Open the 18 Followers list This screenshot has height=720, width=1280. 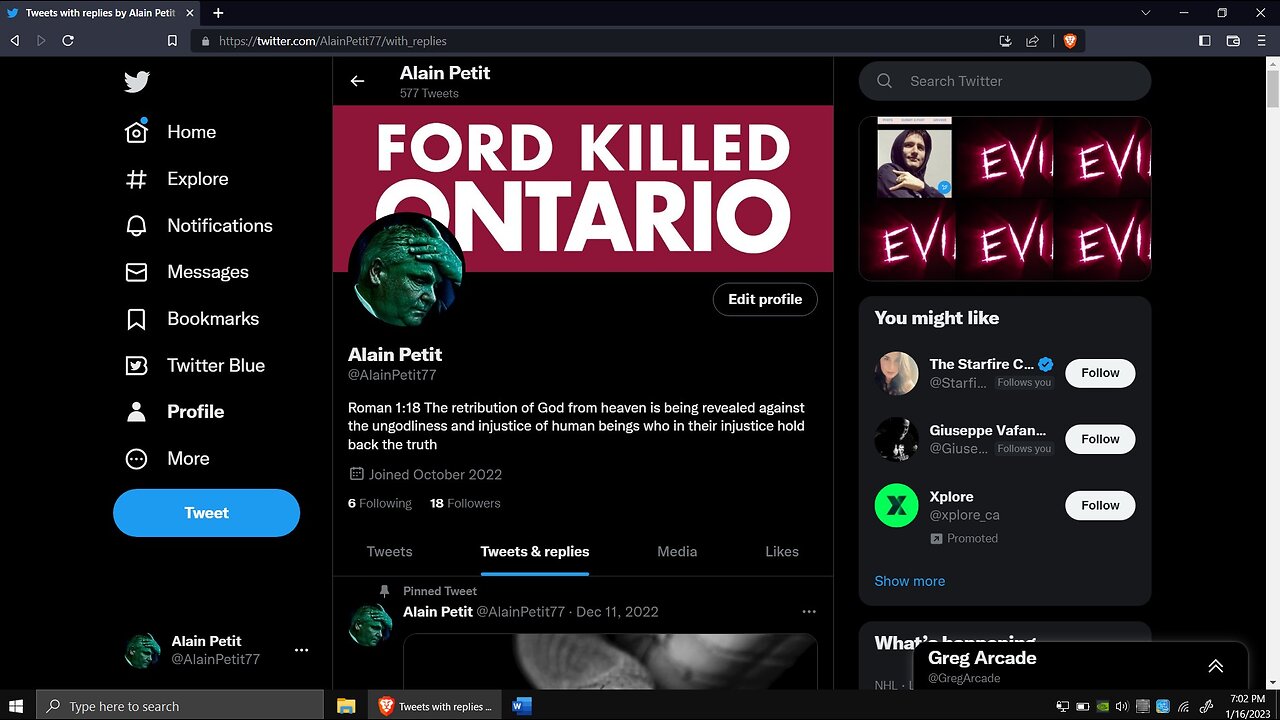pyautogui.click(x=465, y=503)
